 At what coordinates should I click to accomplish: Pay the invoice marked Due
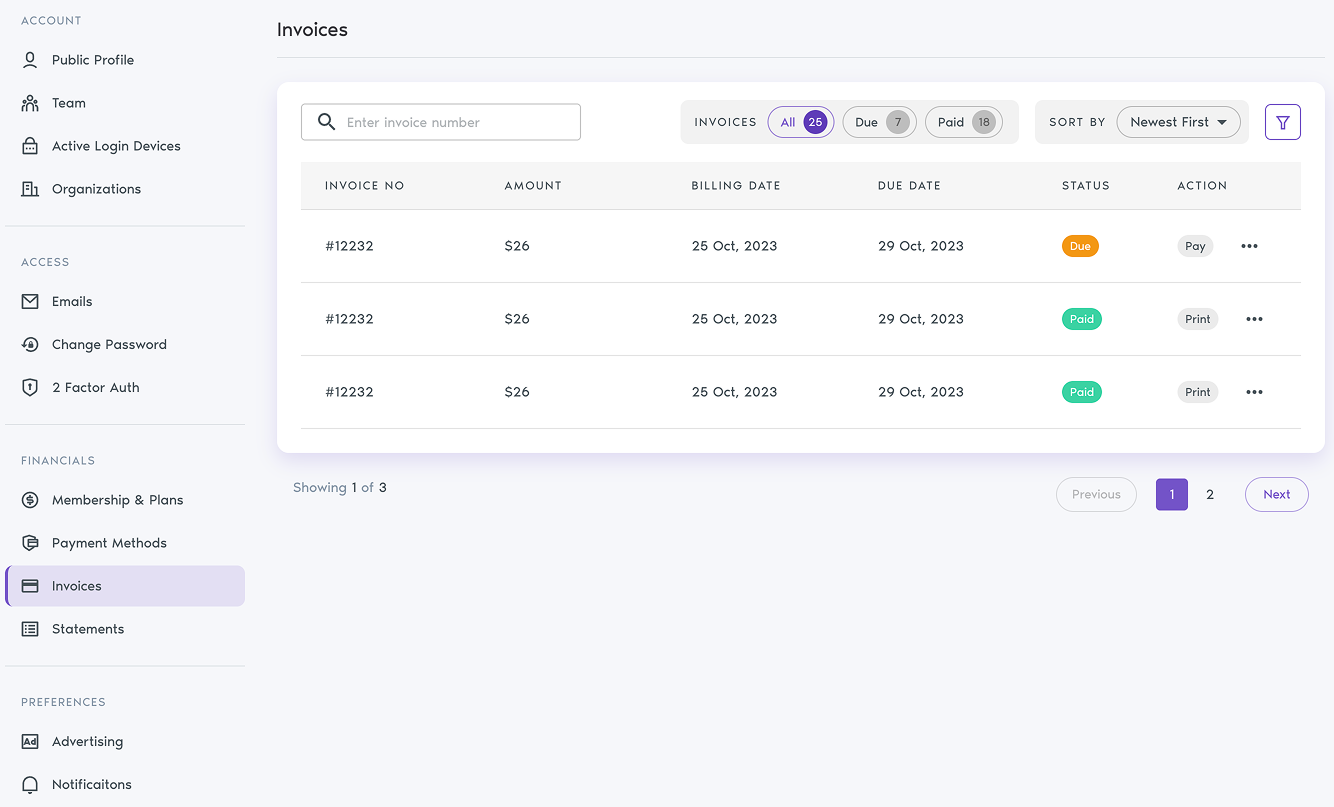(x=1195, y=245)
